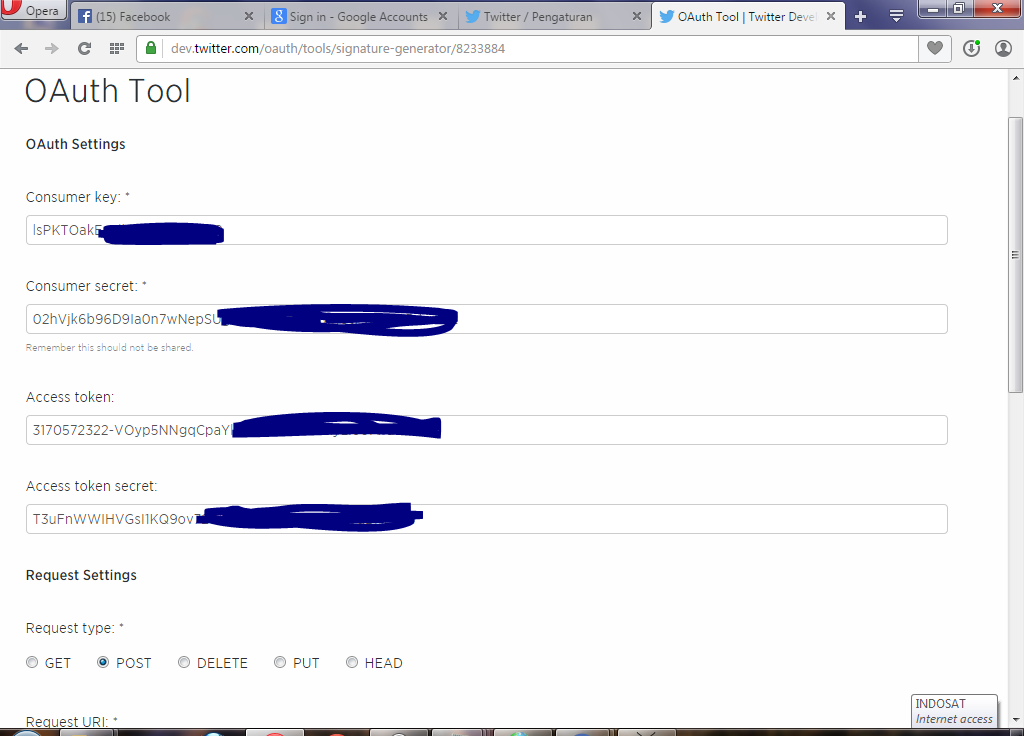Click the INDOSAT Internet access tooltip
This screenshot has height=736, width=1024.
click(954, 711)
